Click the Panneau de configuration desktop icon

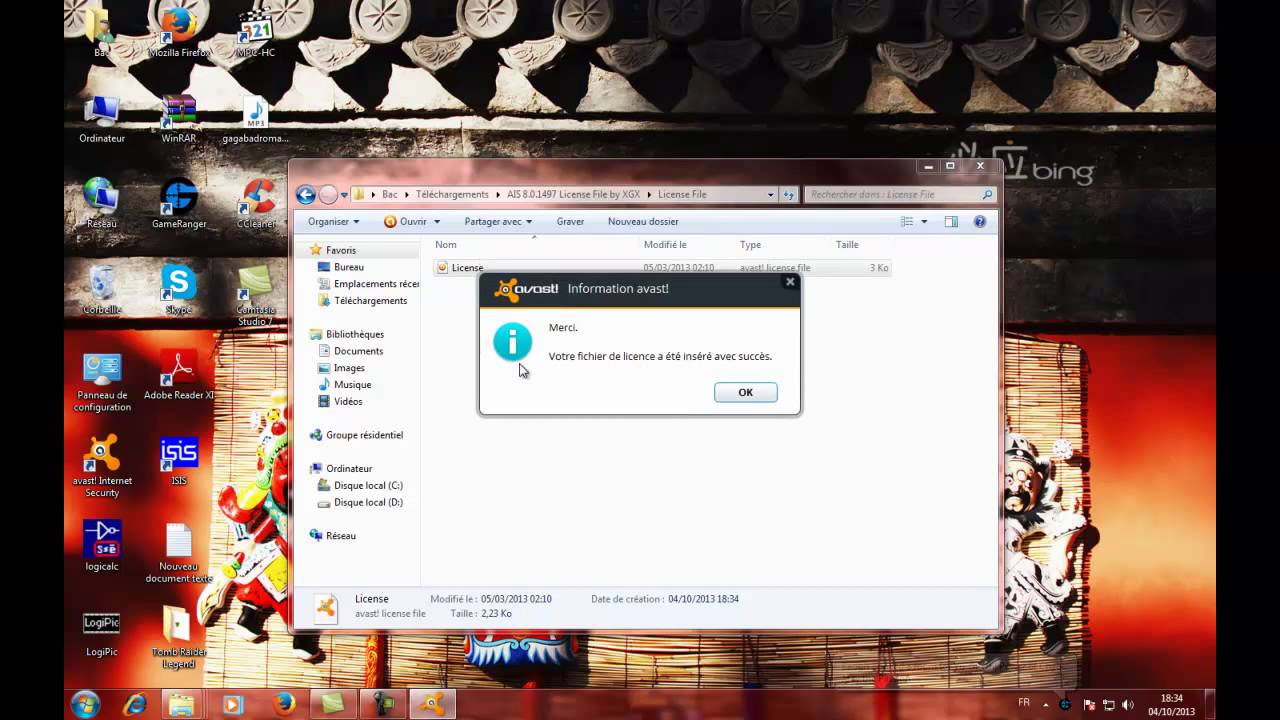pyautogui.click(x=102, y=381)
